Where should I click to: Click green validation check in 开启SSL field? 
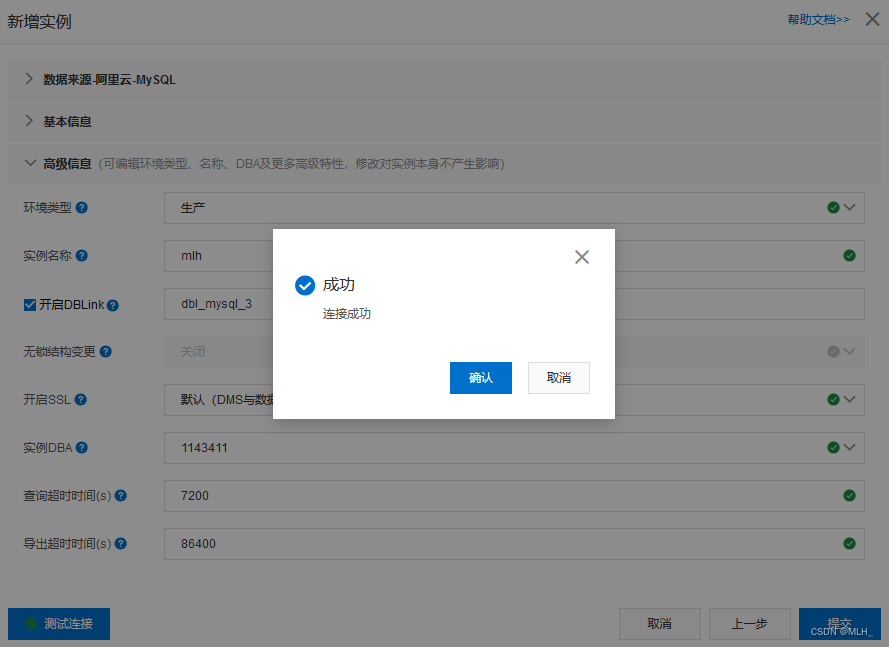point(833,400)
